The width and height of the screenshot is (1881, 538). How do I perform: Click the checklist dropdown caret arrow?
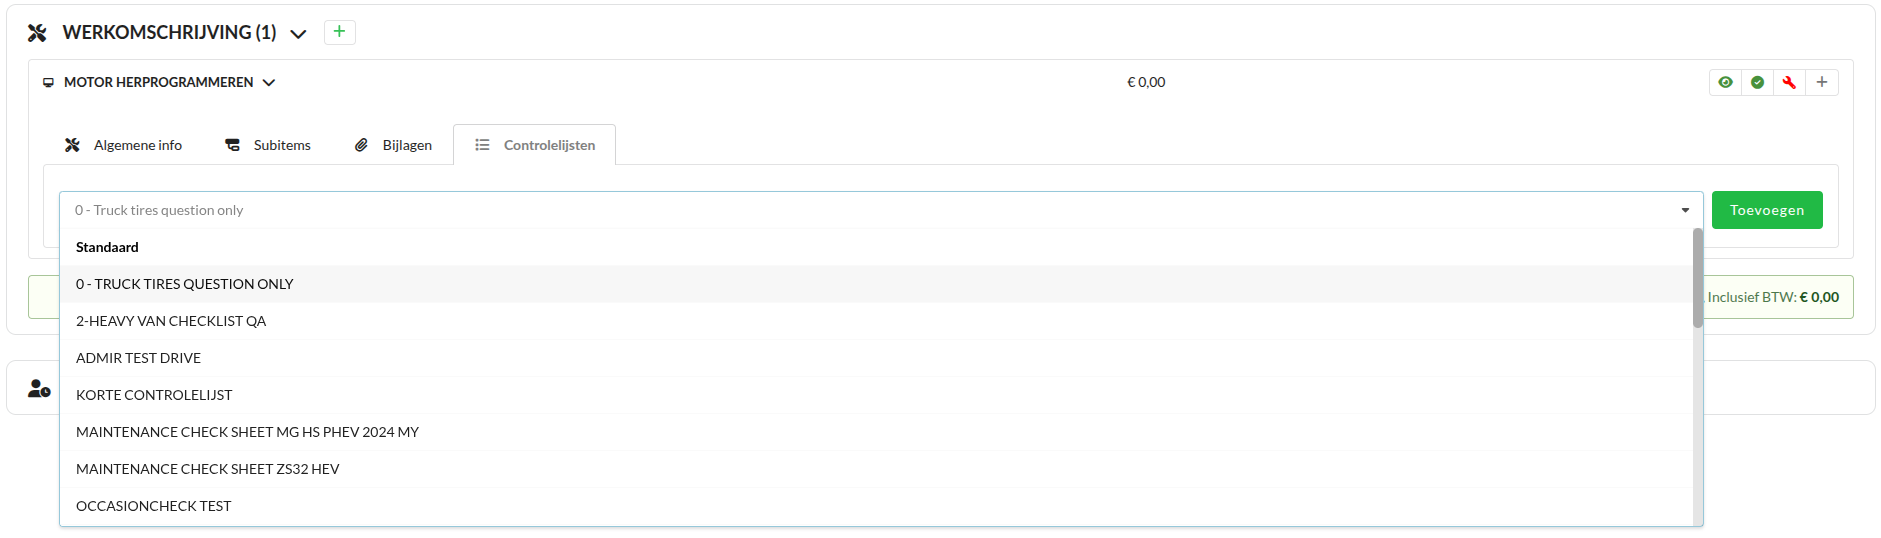[1685, 210]
